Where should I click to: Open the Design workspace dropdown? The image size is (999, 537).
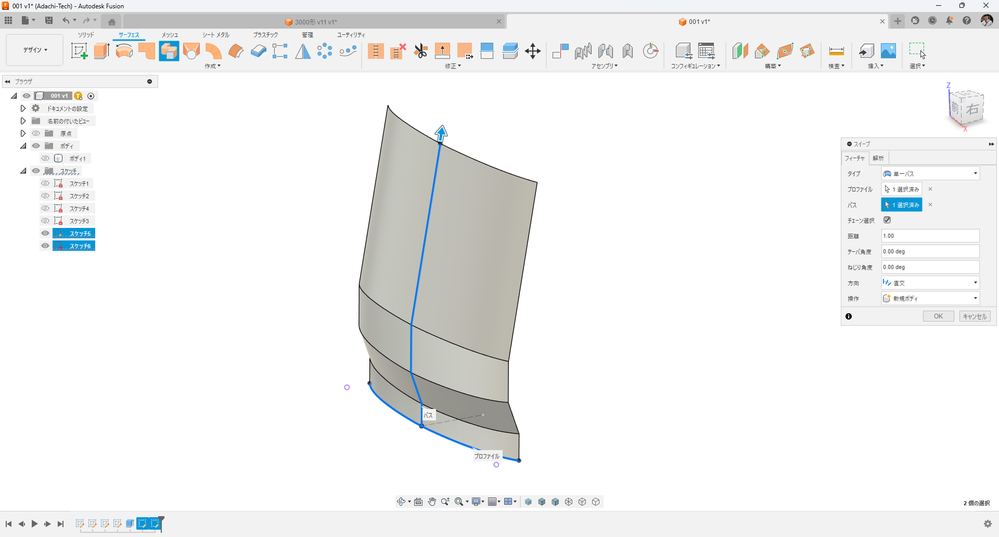pos(35,50)
